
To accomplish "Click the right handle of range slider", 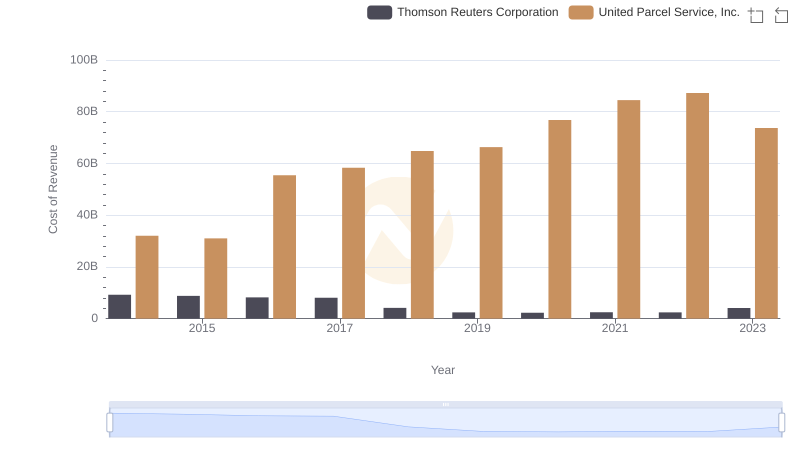I will coord(781,422).
